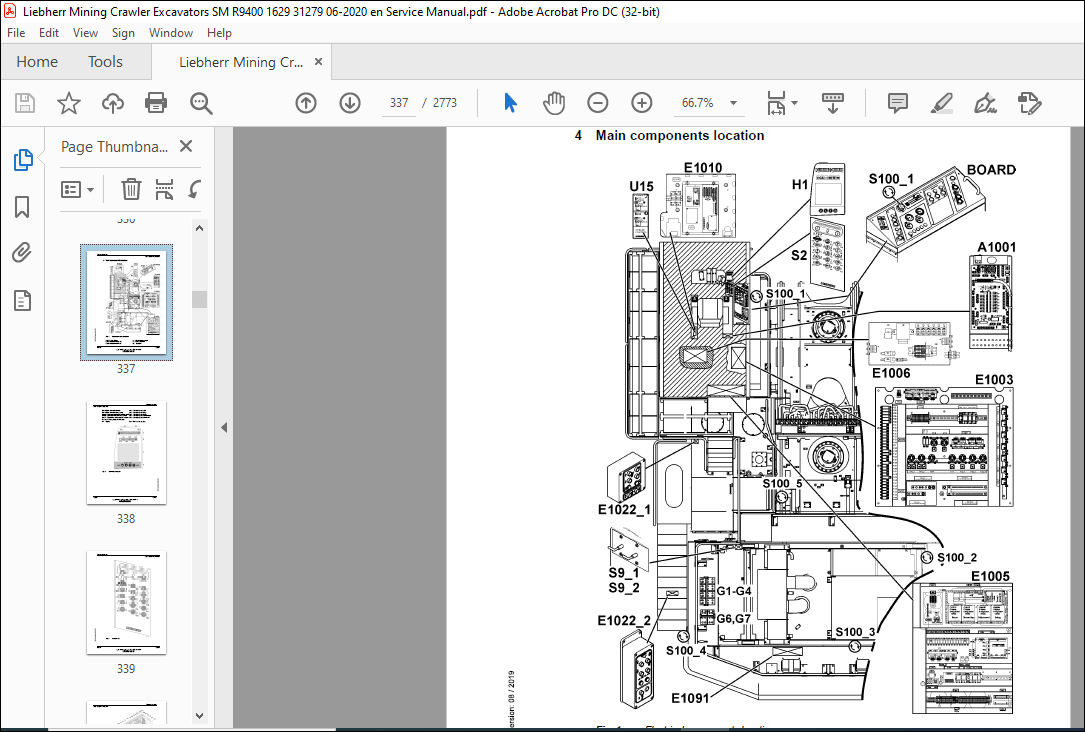Click the A1001 label in the diagram
The height and width of the screenshot is (732, 1085).
point(996,247)
